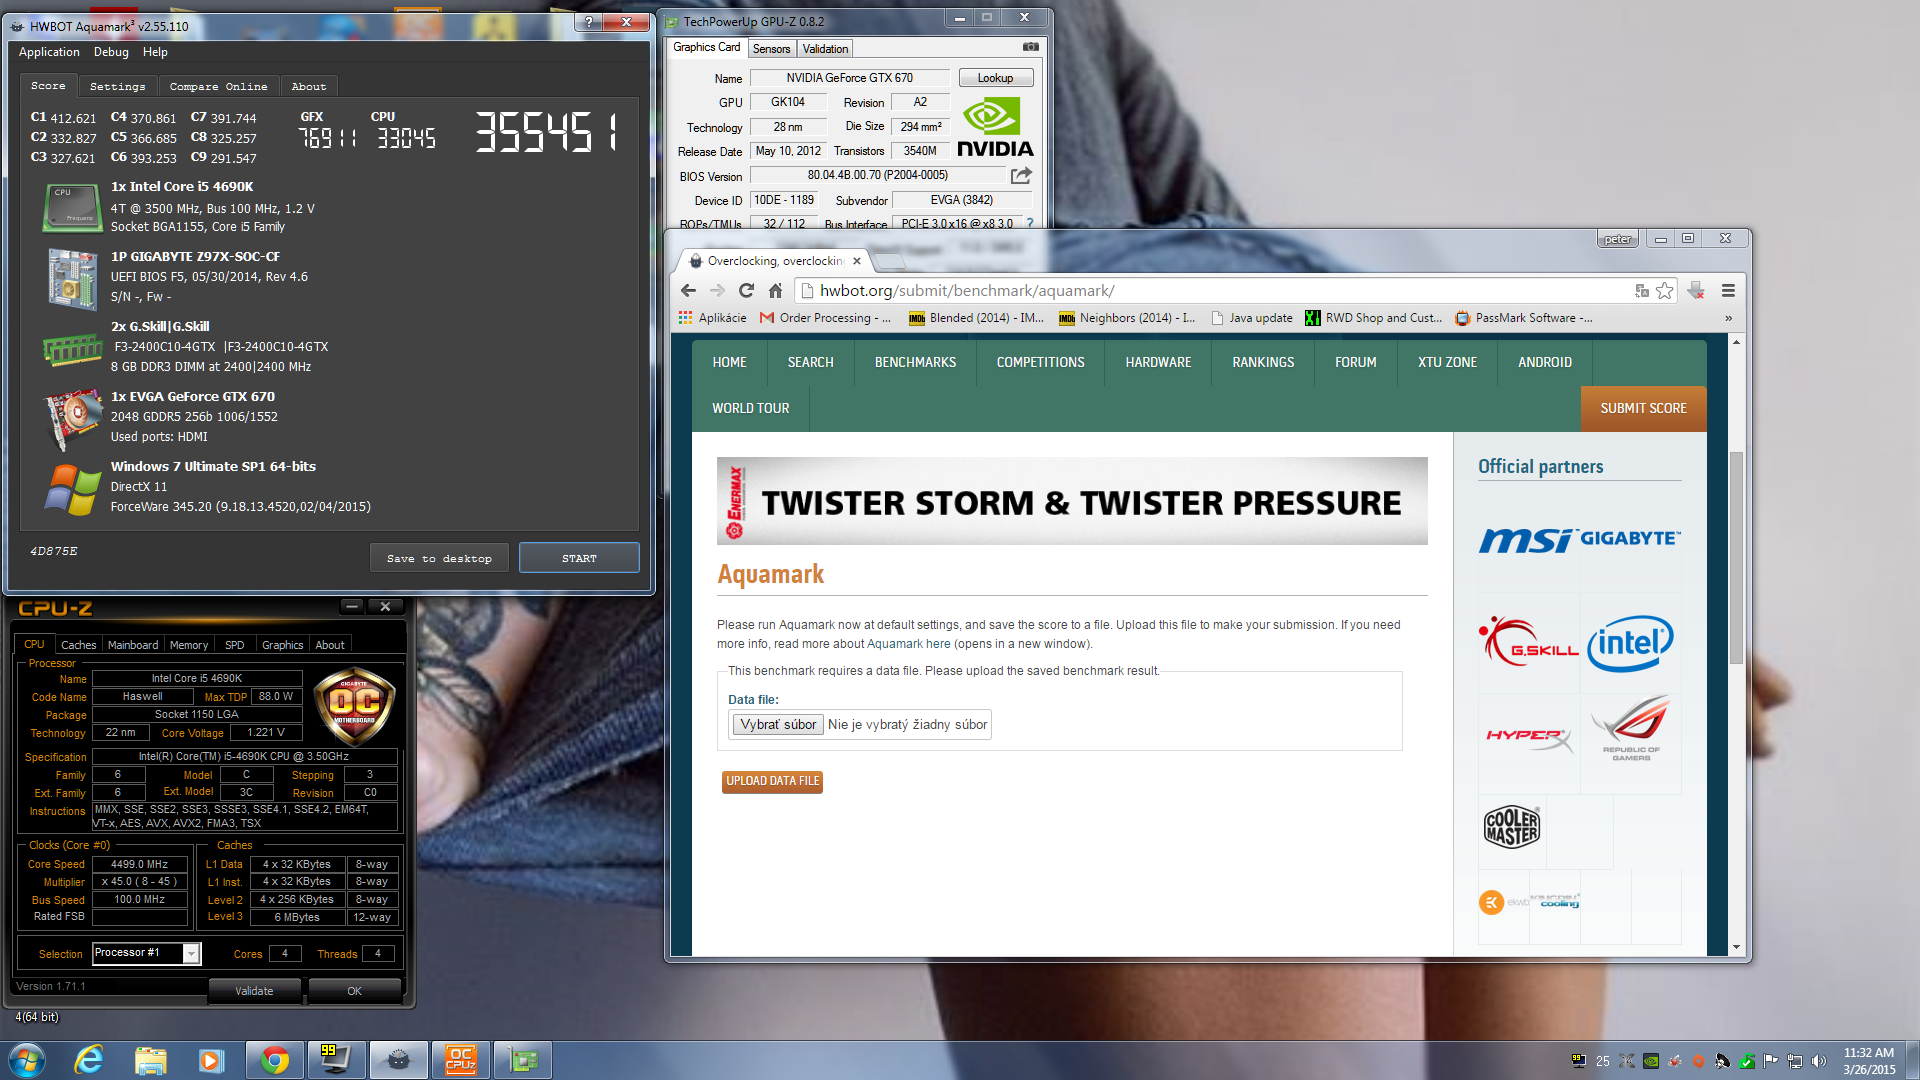Open the Origin tray icon
The image size is (1920, 1080).
pyautogui.click(x=1698, y=1061)
